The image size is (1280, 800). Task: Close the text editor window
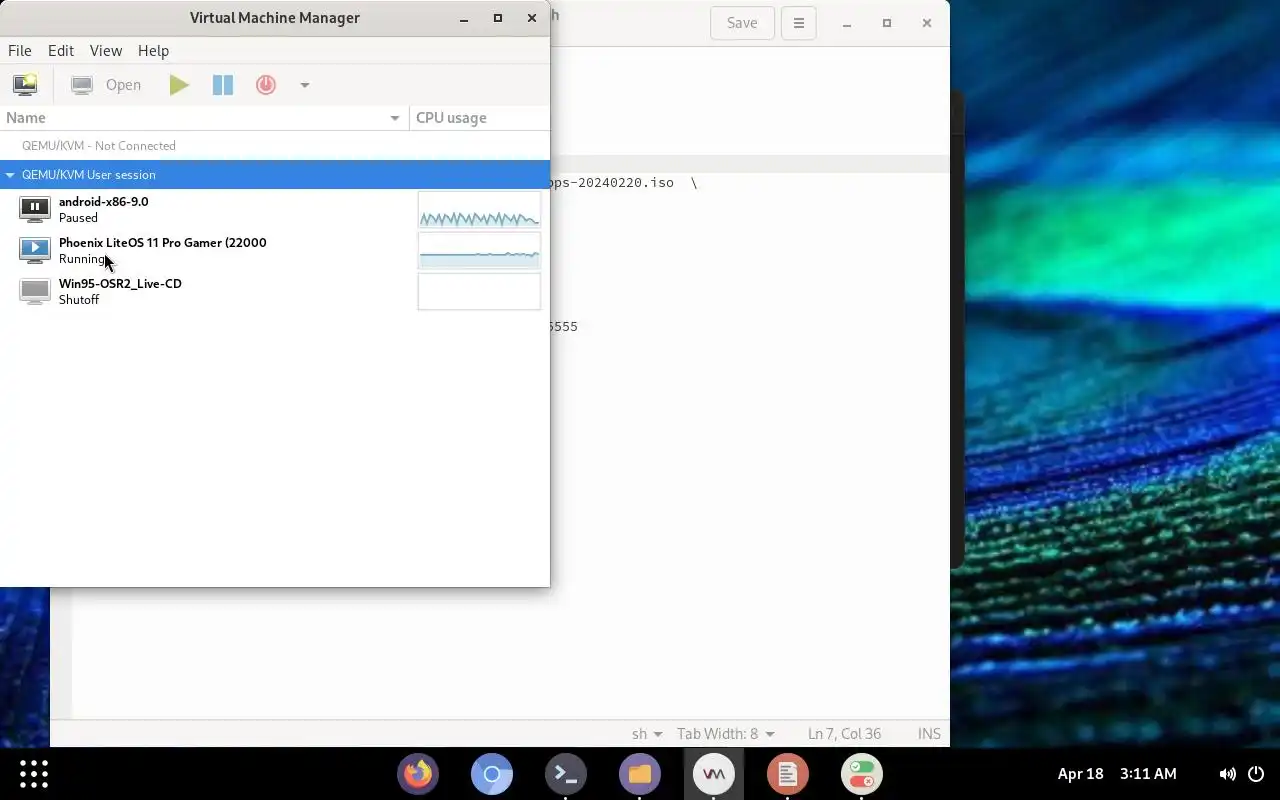tap(927, 23)
